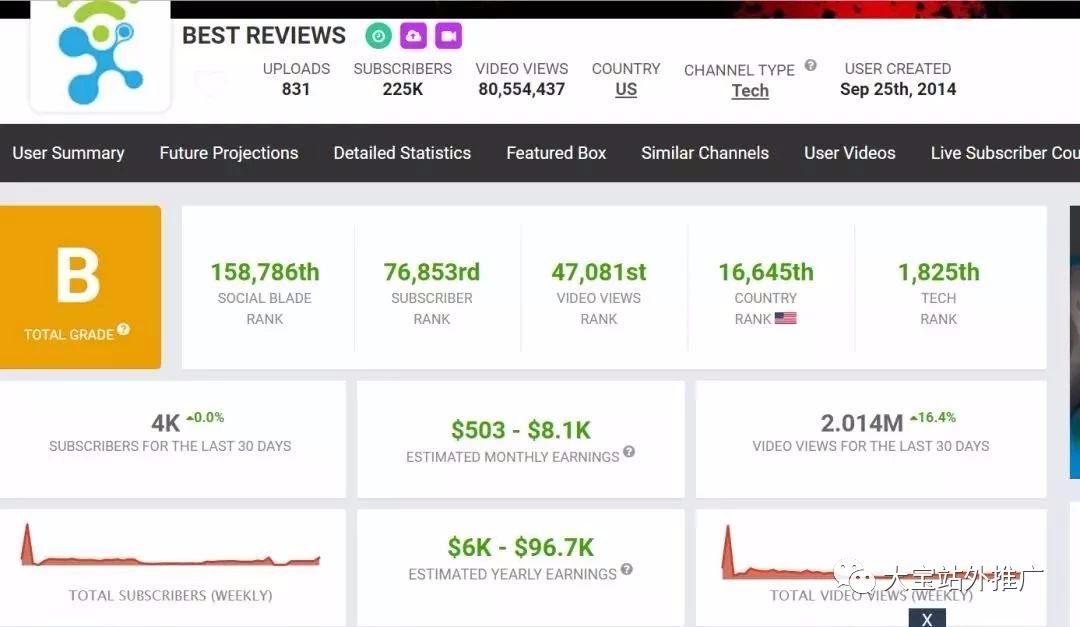Viewport: 1080px width, 627px height.
Task: Open Live Subscriber Count tab
Action: (1005, 153)
